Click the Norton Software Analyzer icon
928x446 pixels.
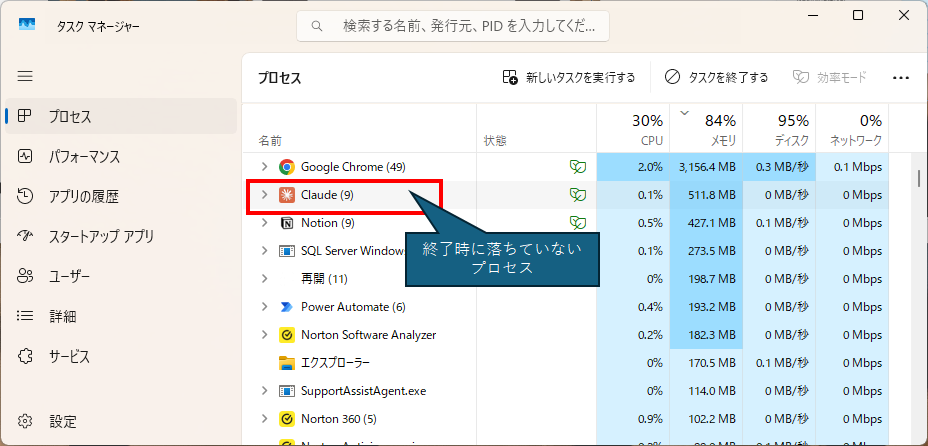287,335
